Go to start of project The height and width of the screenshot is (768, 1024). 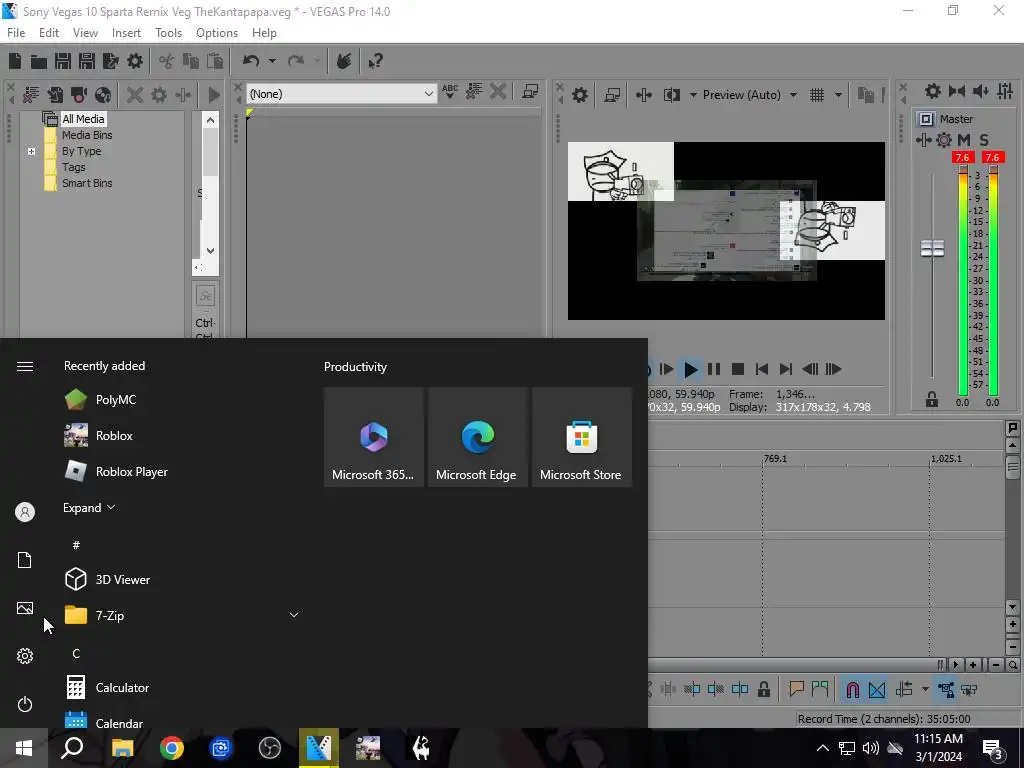(x=761, y=370)
